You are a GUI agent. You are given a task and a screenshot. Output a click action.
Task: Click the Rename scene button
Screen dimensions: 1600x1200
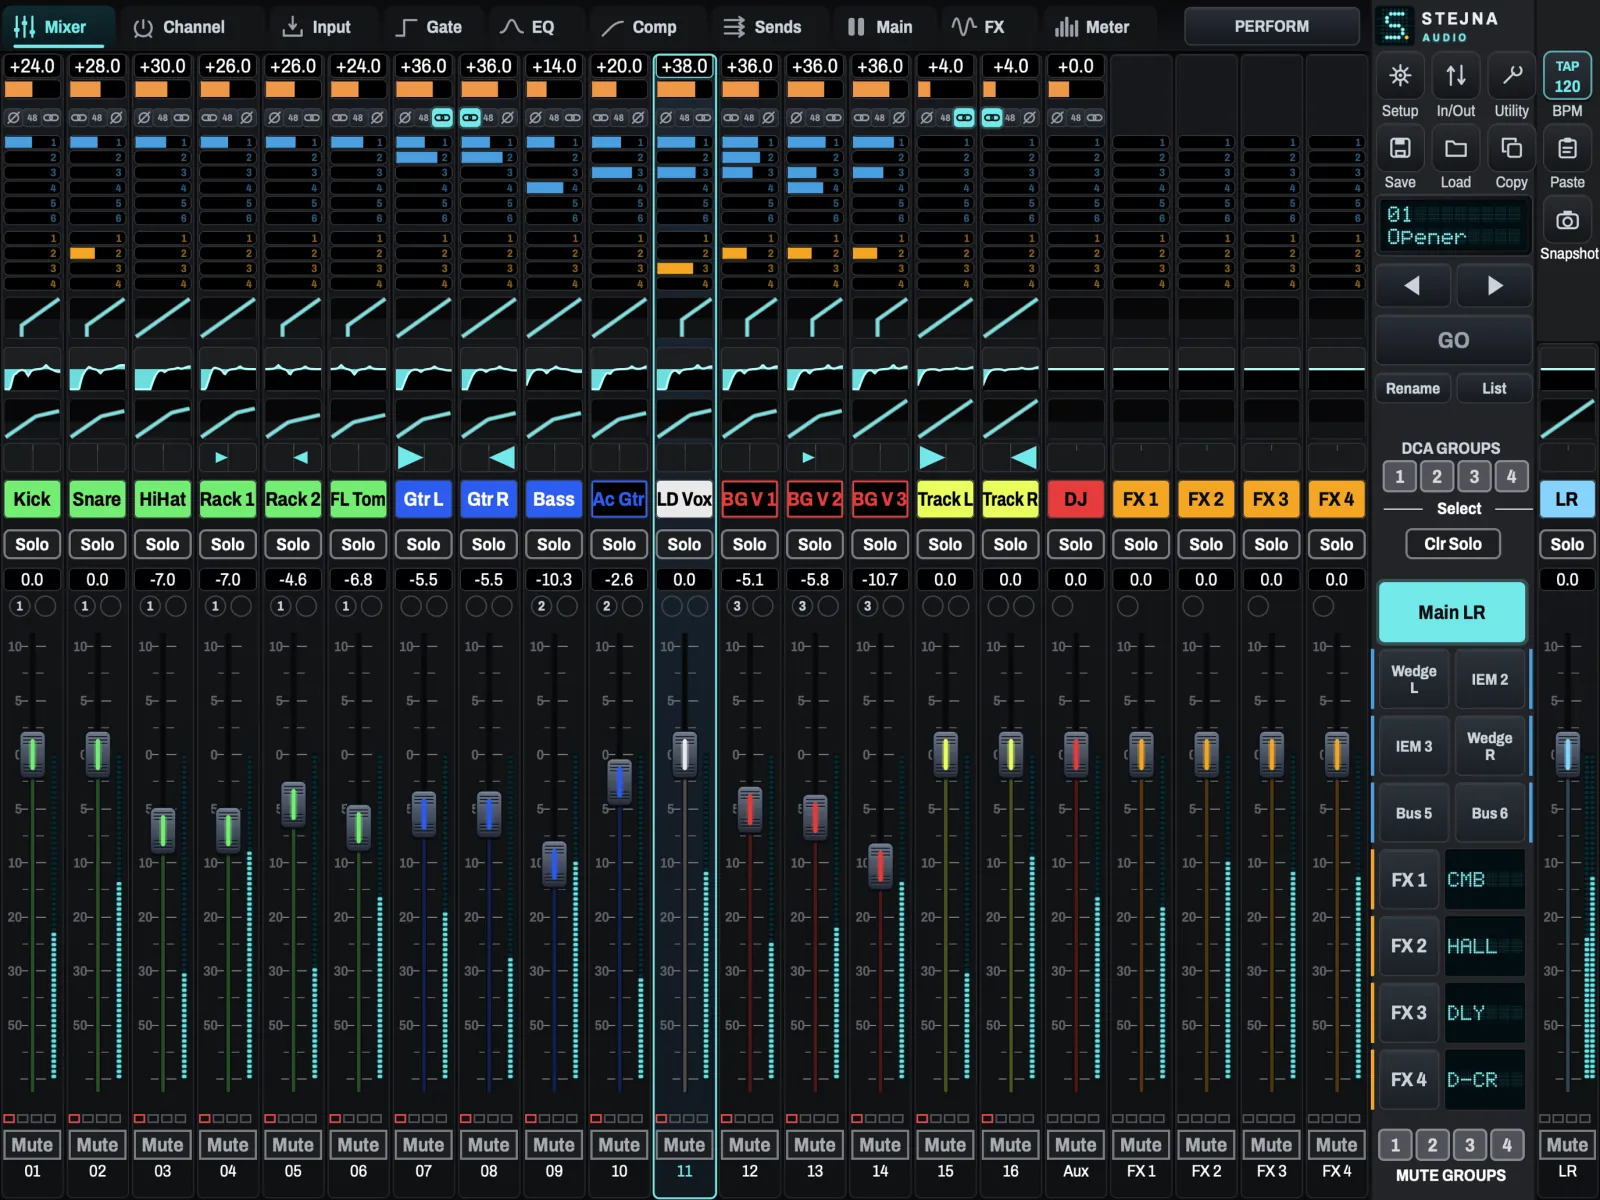point(1413,388)
